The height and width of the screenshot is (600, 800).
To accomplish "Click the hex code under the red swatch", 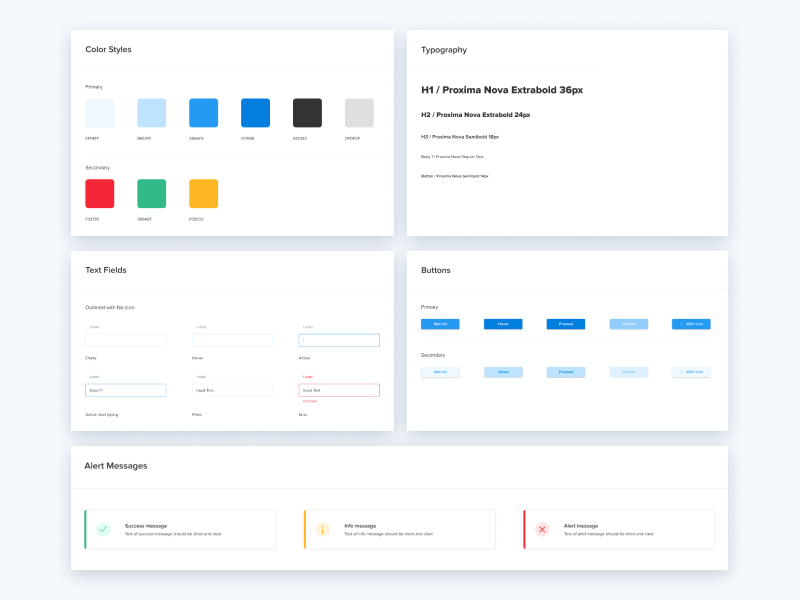I will click(92, 219).
